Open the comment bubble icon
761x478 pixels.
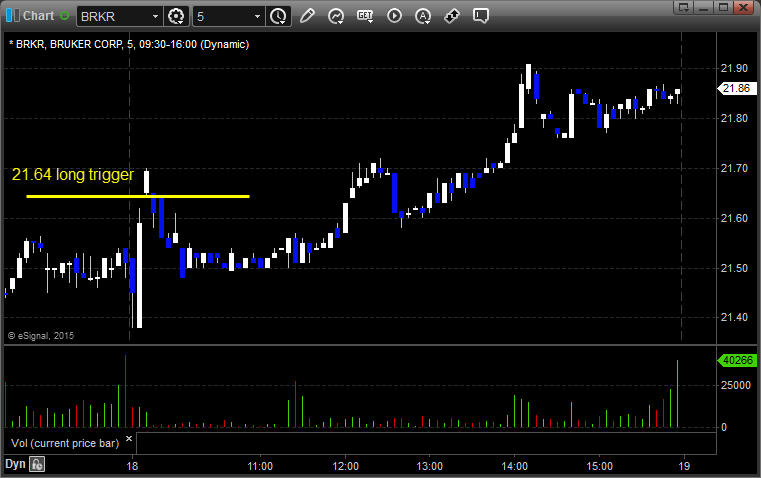point(480,16)
